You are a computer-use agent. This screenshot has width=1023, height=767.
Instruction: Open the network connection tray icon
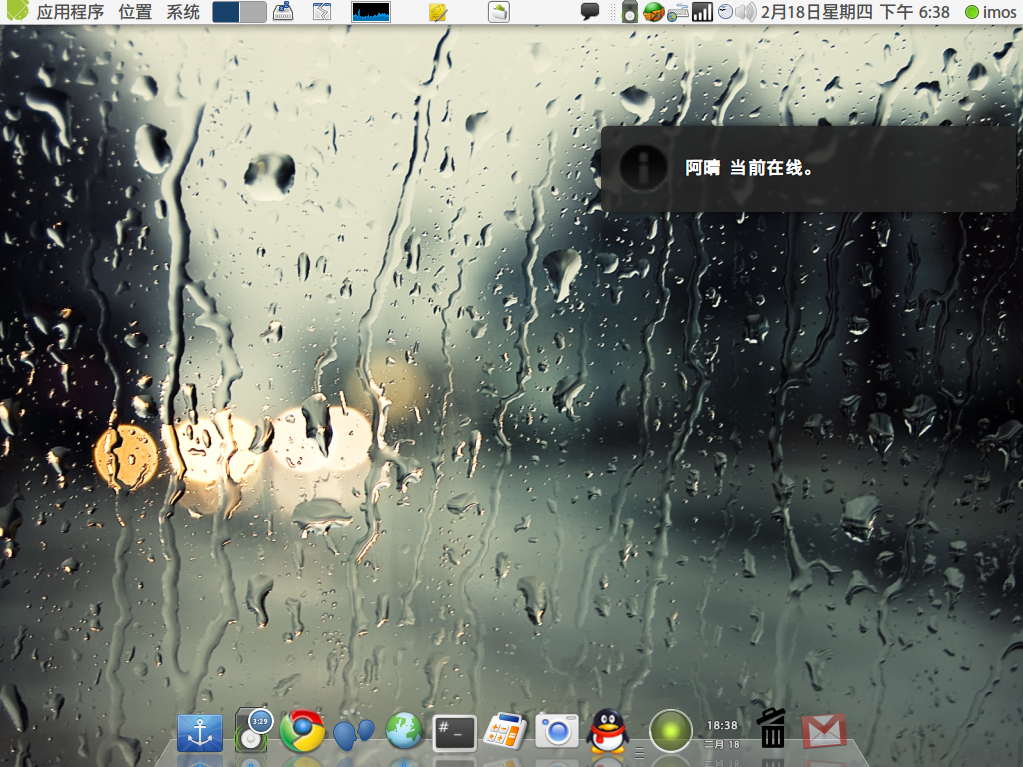pos(679,12)
